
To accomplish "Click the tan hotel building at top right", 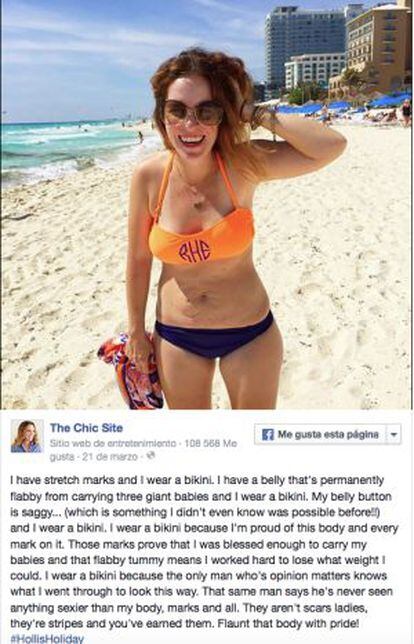I will tap(378, 47).
